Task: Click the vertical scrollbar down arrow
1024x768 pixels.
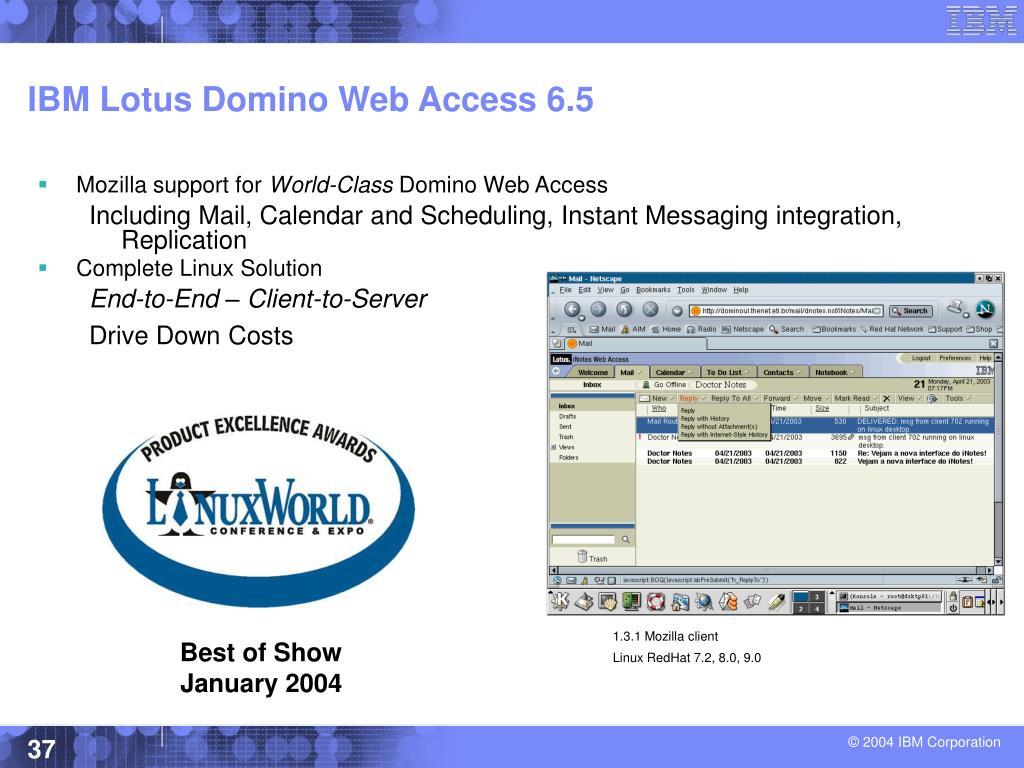Action: [998, 562]
